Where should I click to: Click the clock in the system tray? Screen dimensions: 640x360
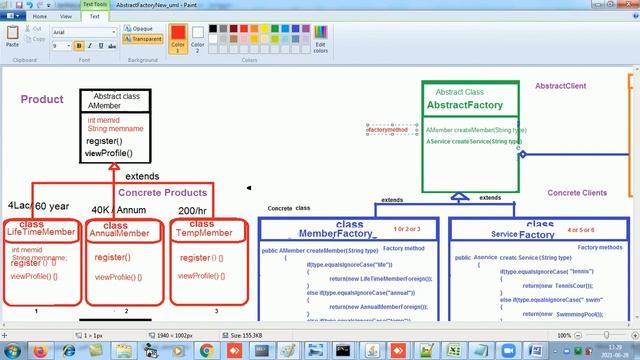click(x=616, y=351)
